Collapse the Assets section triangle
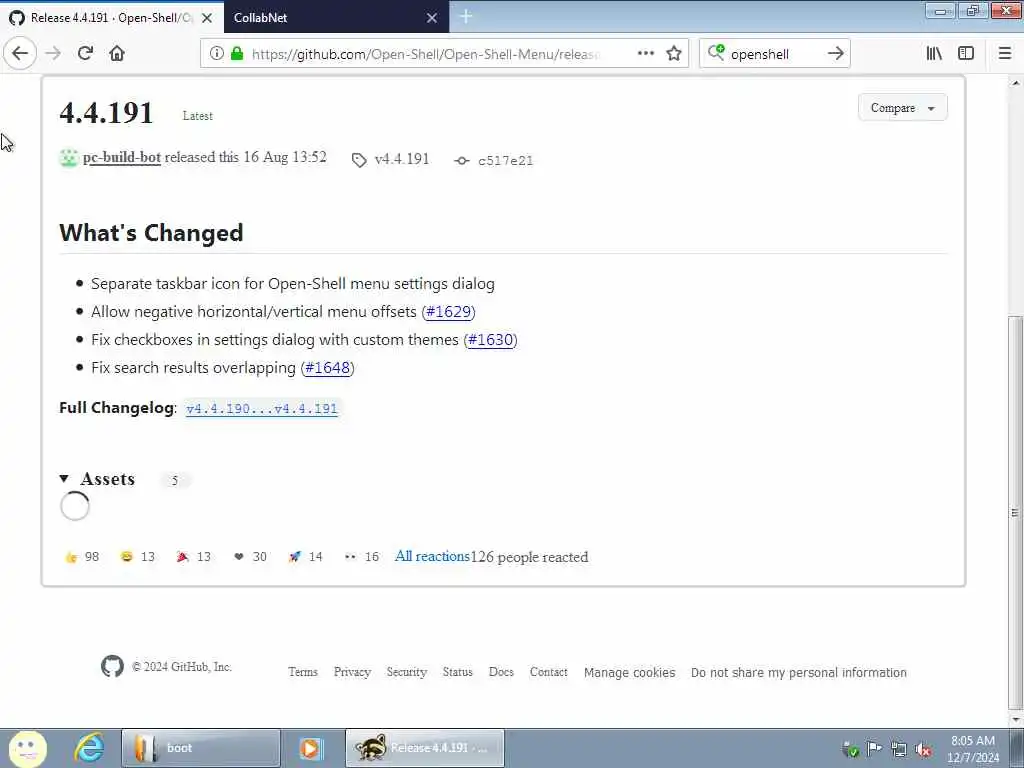The height and width of the screenshot is (768, 1024). (x=64, y=479)
